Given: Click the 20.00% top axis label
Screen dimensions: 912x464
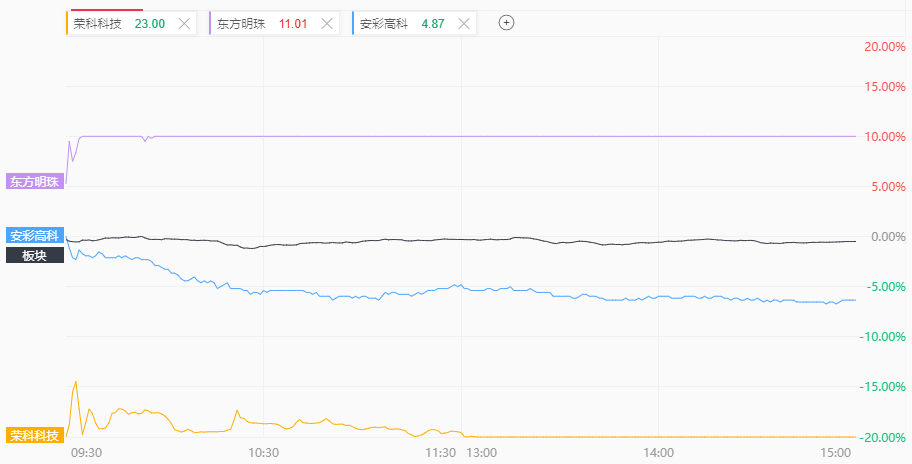Looking at the screenshot, I should coord(884,47).
